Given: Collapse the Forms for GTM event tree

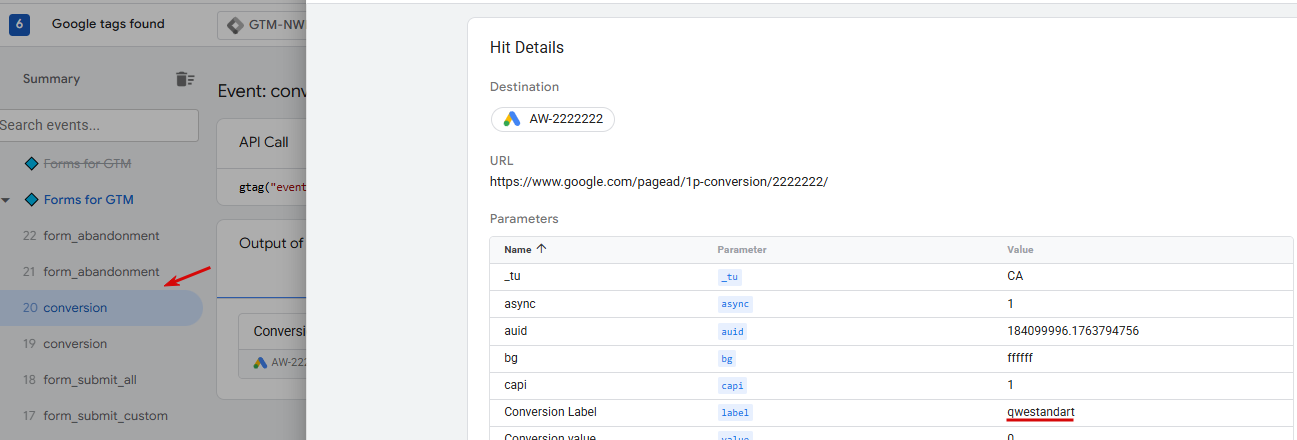Looking at the screenshot, I should [7, 200].
